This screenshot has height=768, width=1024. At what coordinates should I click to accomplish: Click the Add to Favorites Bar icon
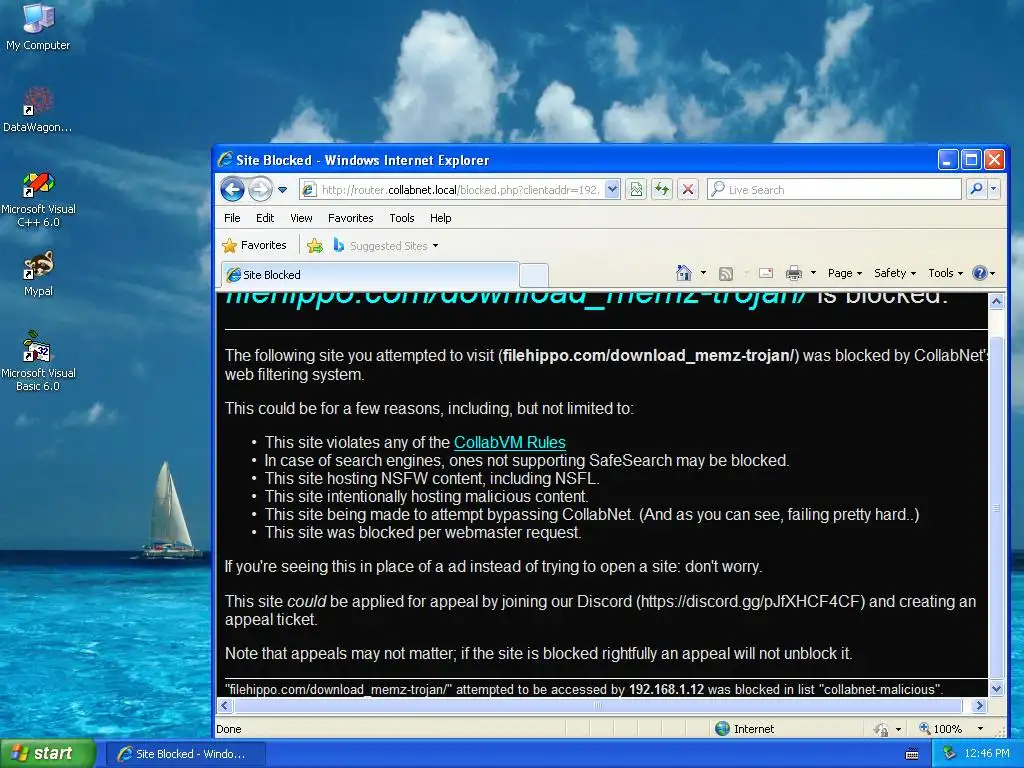pos(315,246)
